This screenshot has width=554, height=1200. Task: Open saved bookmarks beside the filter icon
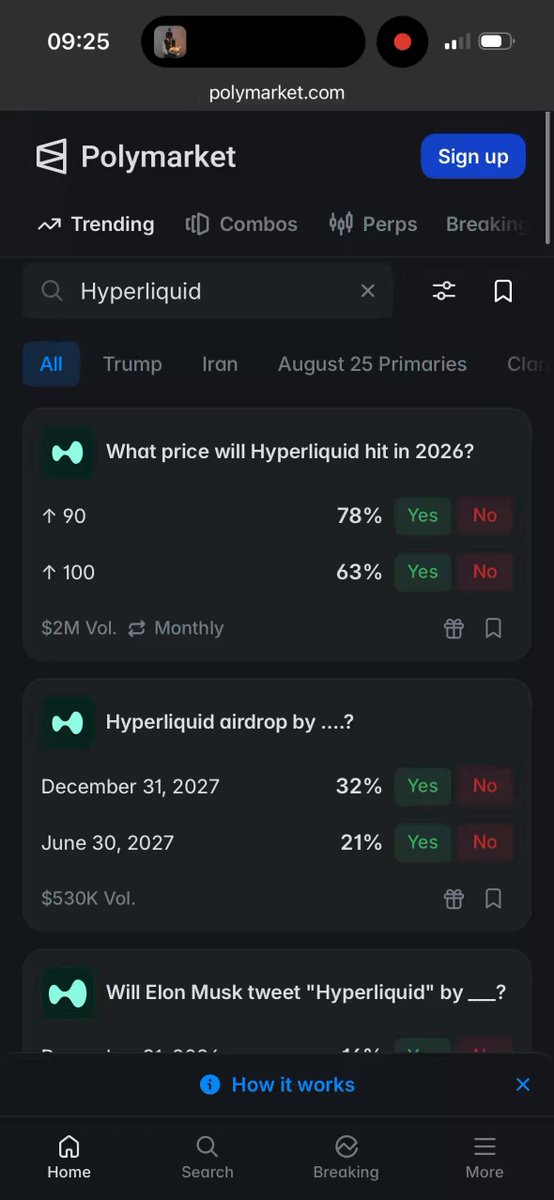tap(503, 291)
